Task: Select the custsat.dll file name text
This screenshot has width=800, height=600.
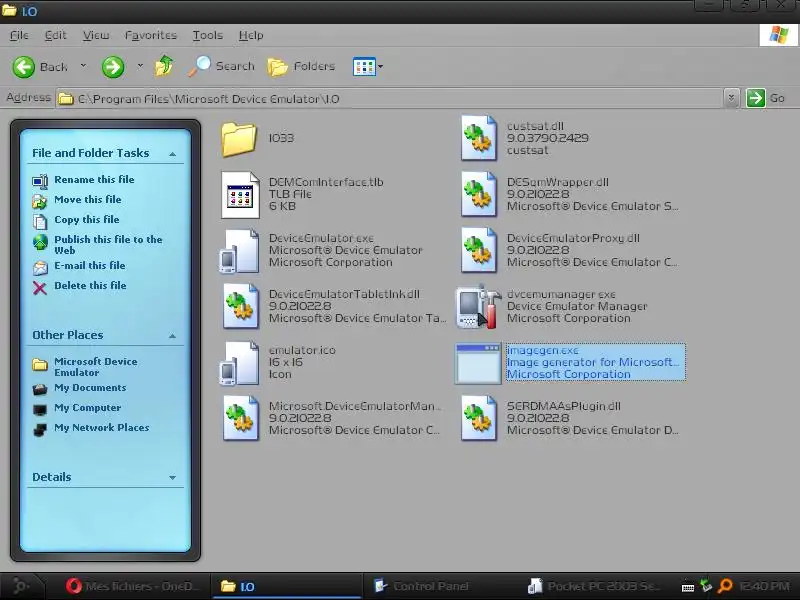Action: point(535,126)
